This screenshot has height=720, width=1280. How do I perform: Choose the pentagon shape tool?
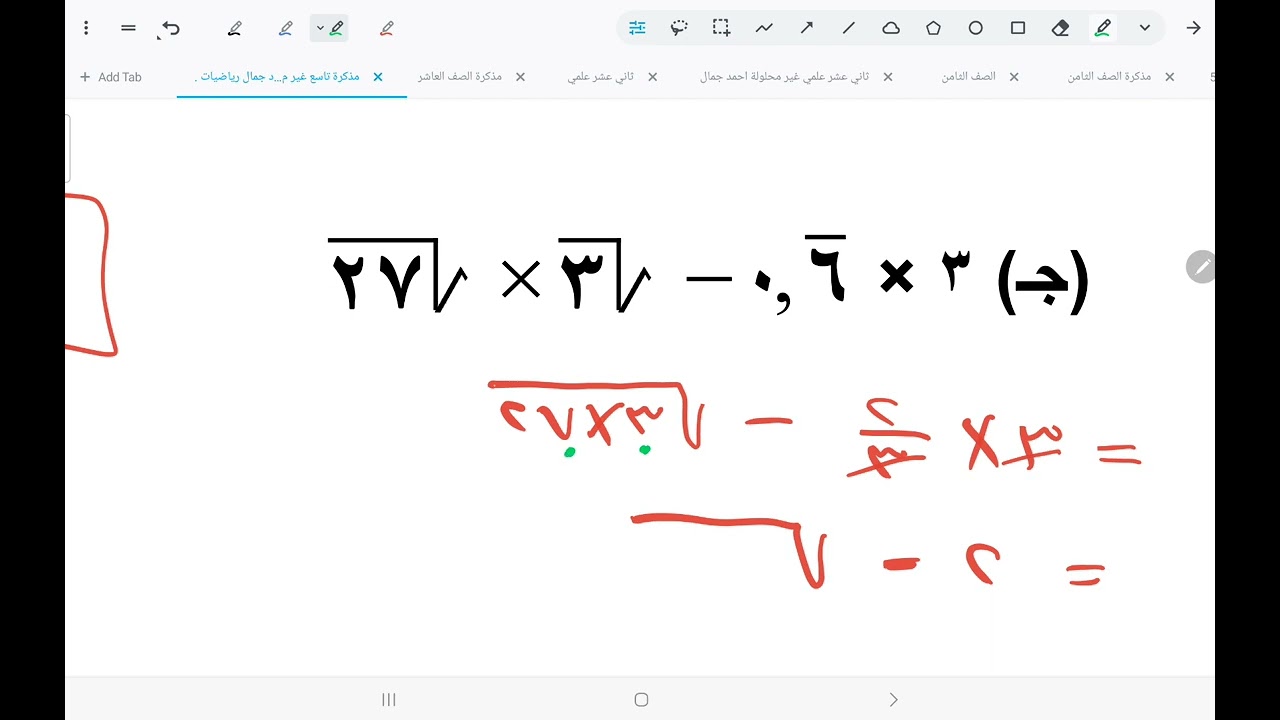click(933, 28)
